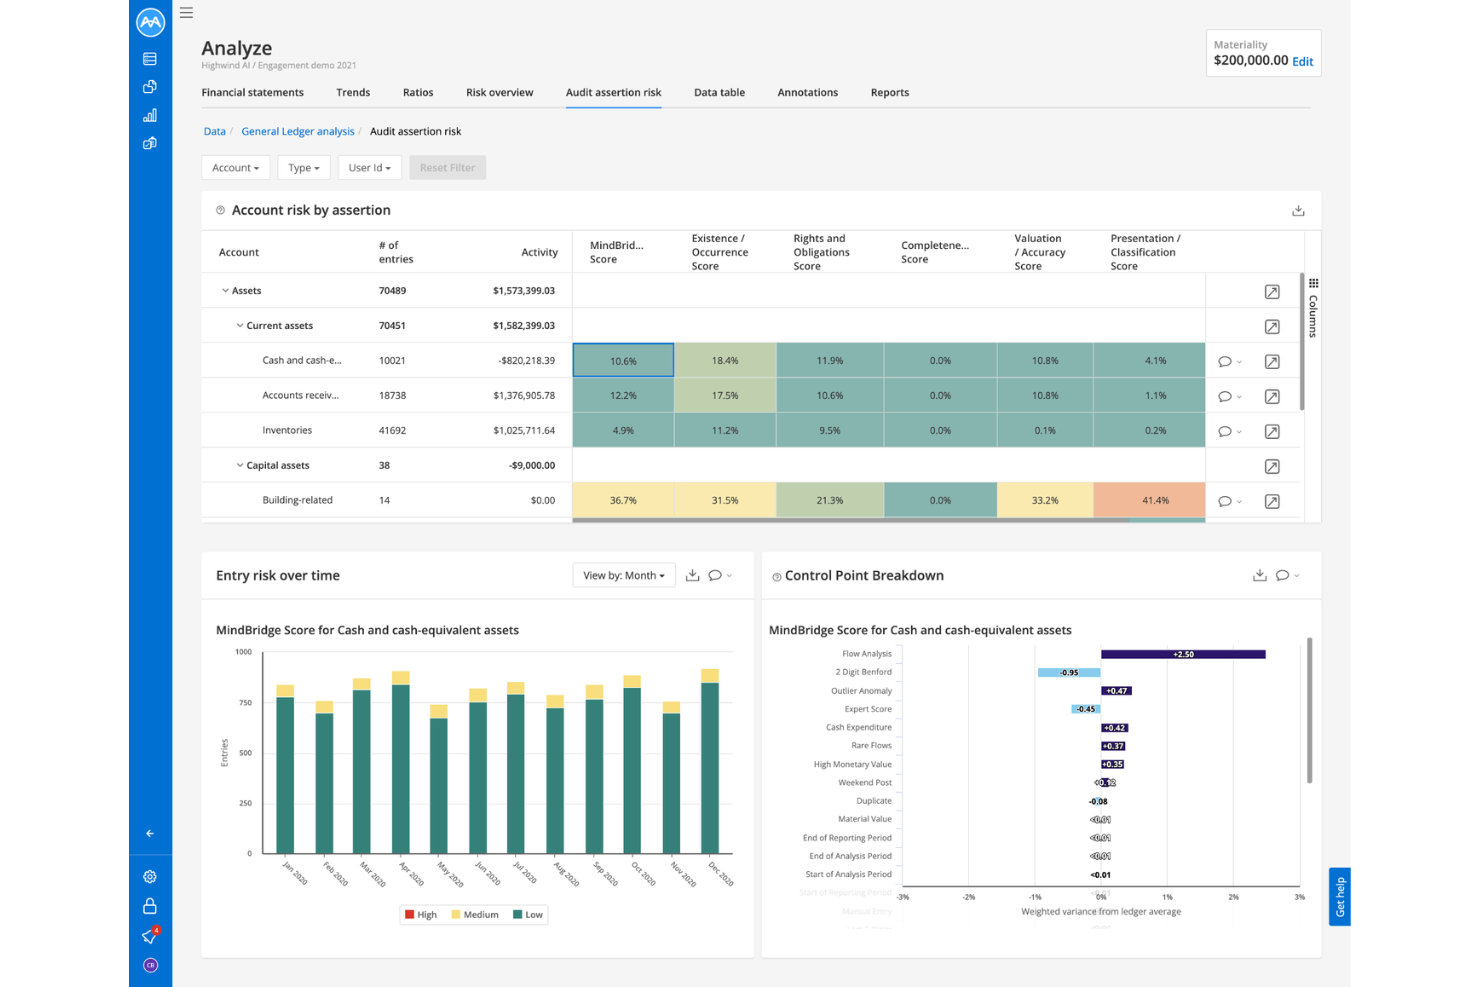Toggle the Medium series in the chart legend
This screenshot has height=987, width=1480.
coord(475,915)
